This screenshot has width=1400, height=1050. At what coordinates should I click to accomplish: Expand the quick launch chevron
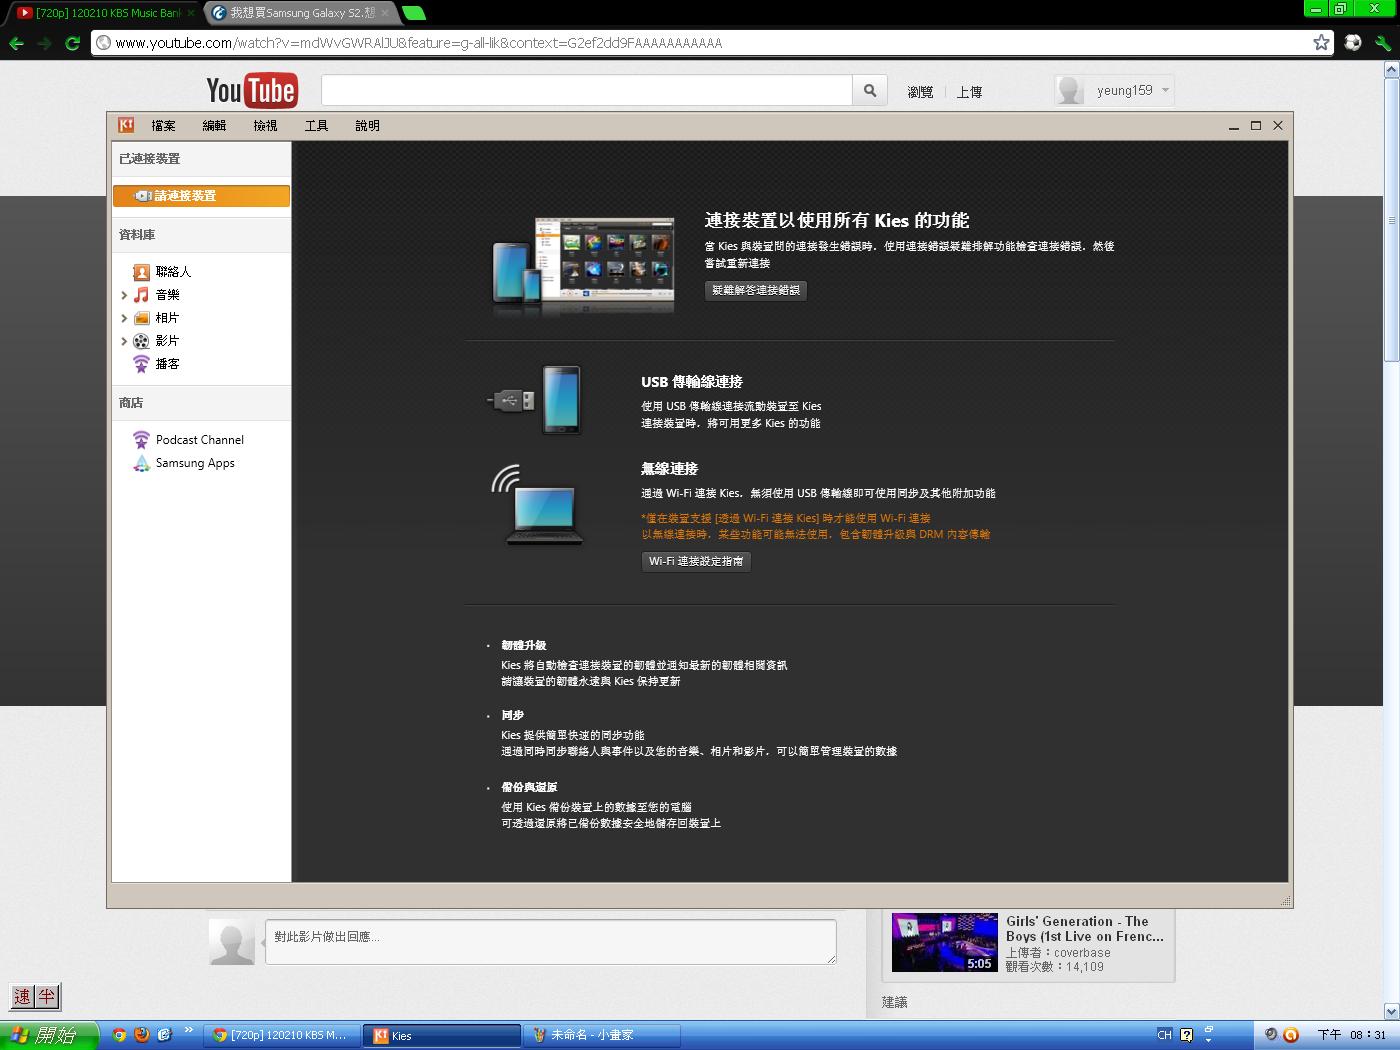pos(188,1030)
